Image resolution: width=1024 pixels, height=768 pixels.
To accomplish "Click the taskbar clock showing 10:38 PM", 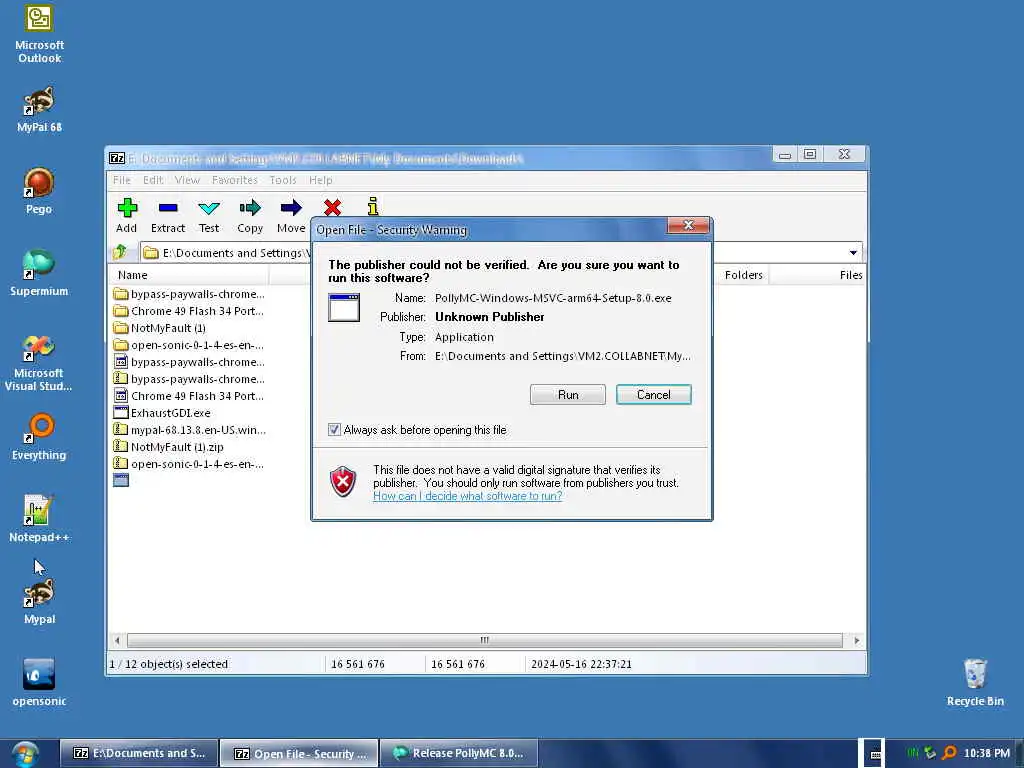I will [986, 753].
